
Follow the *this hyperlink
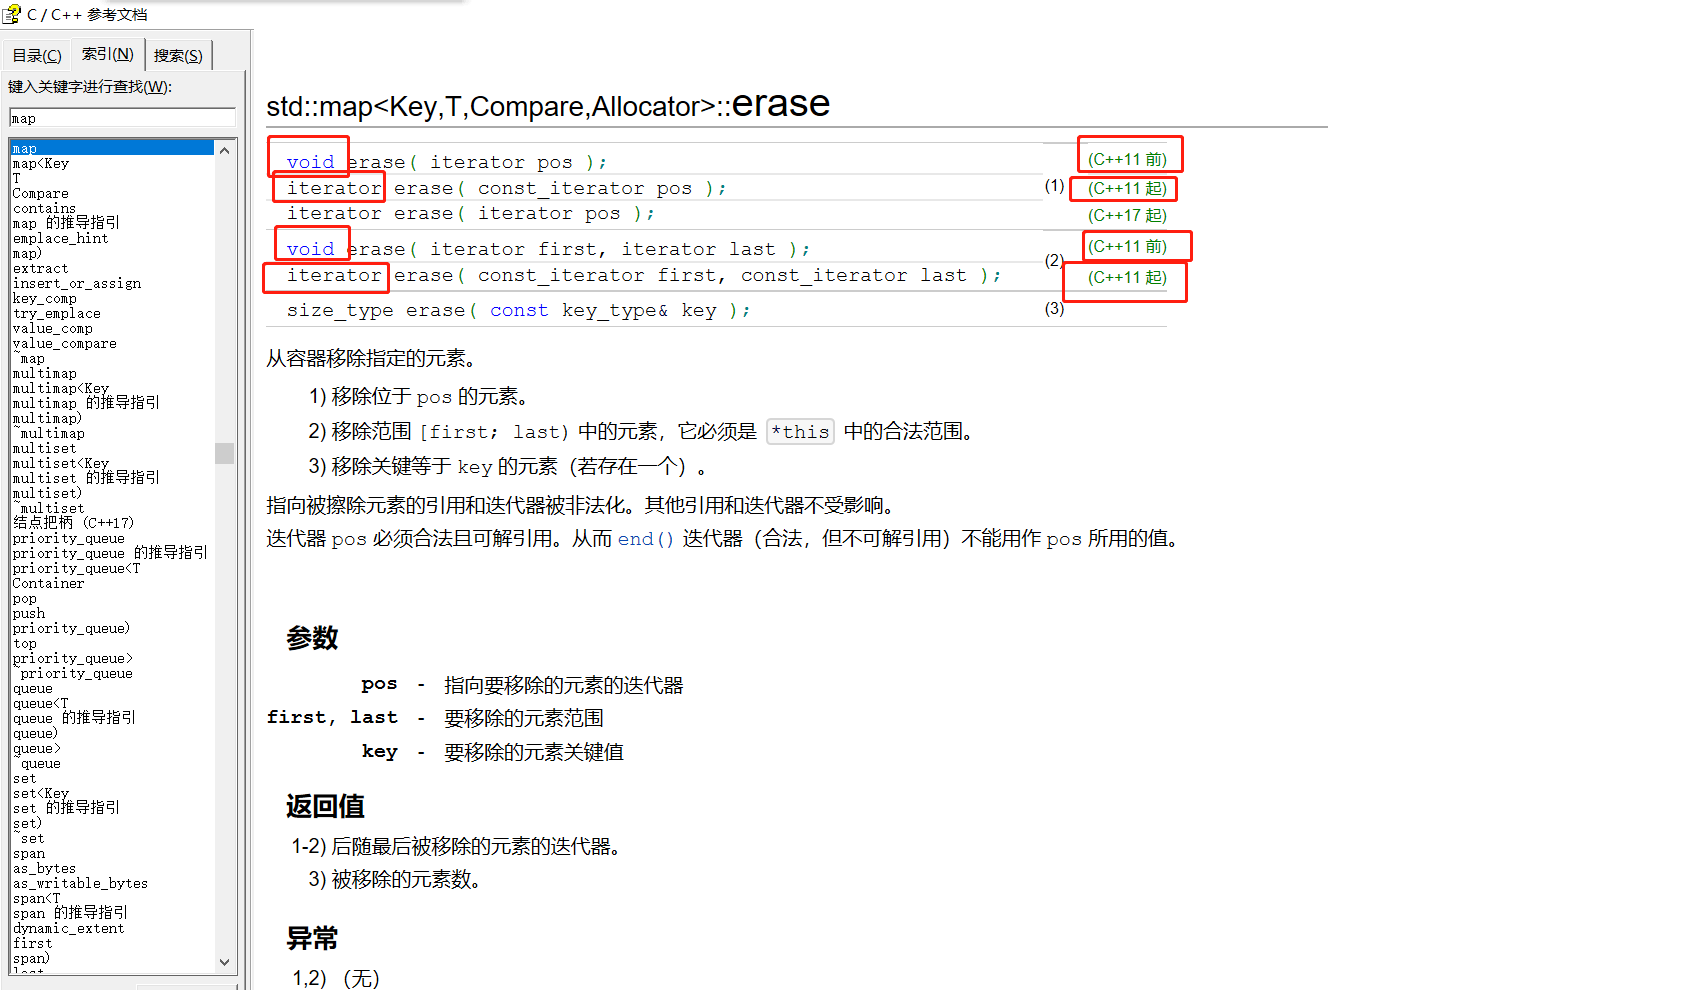(800, 431)
